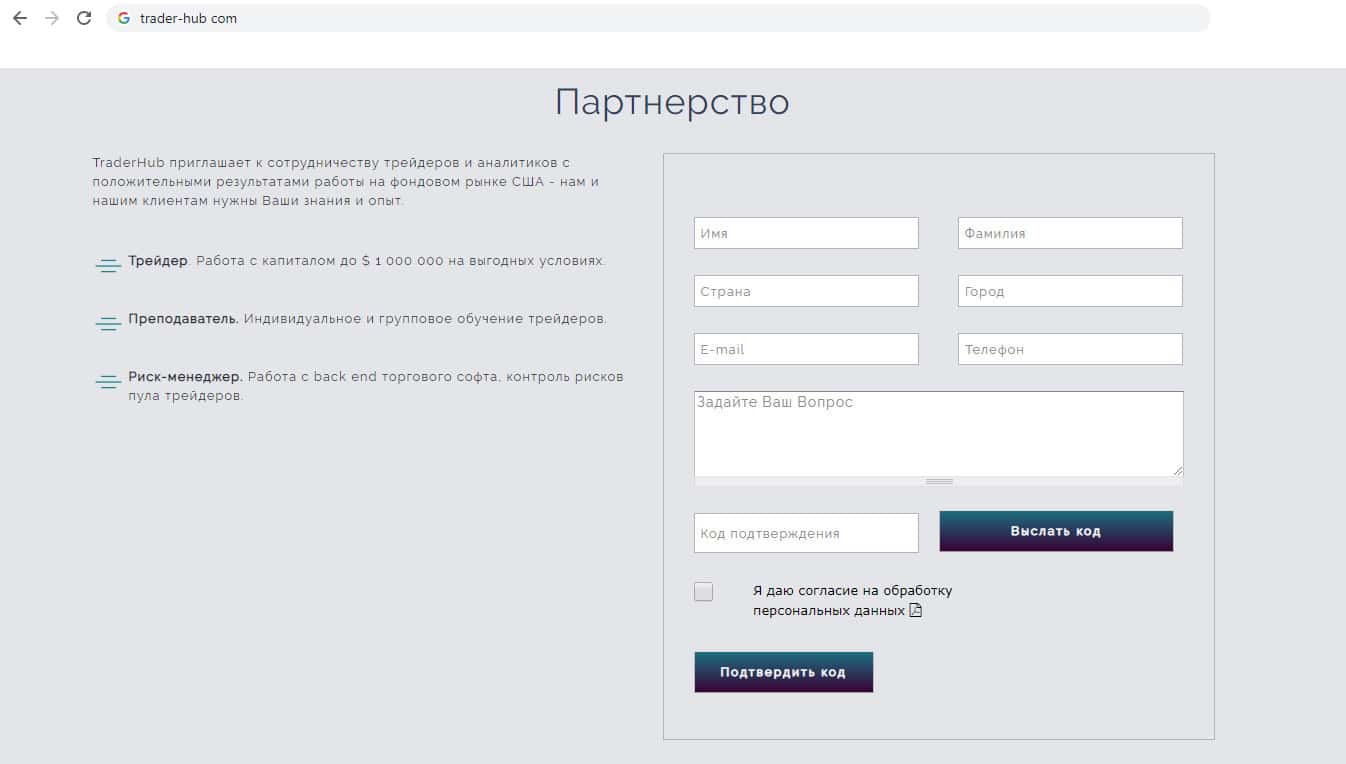Click the lines icon next to Трейдер

[108, 265]
